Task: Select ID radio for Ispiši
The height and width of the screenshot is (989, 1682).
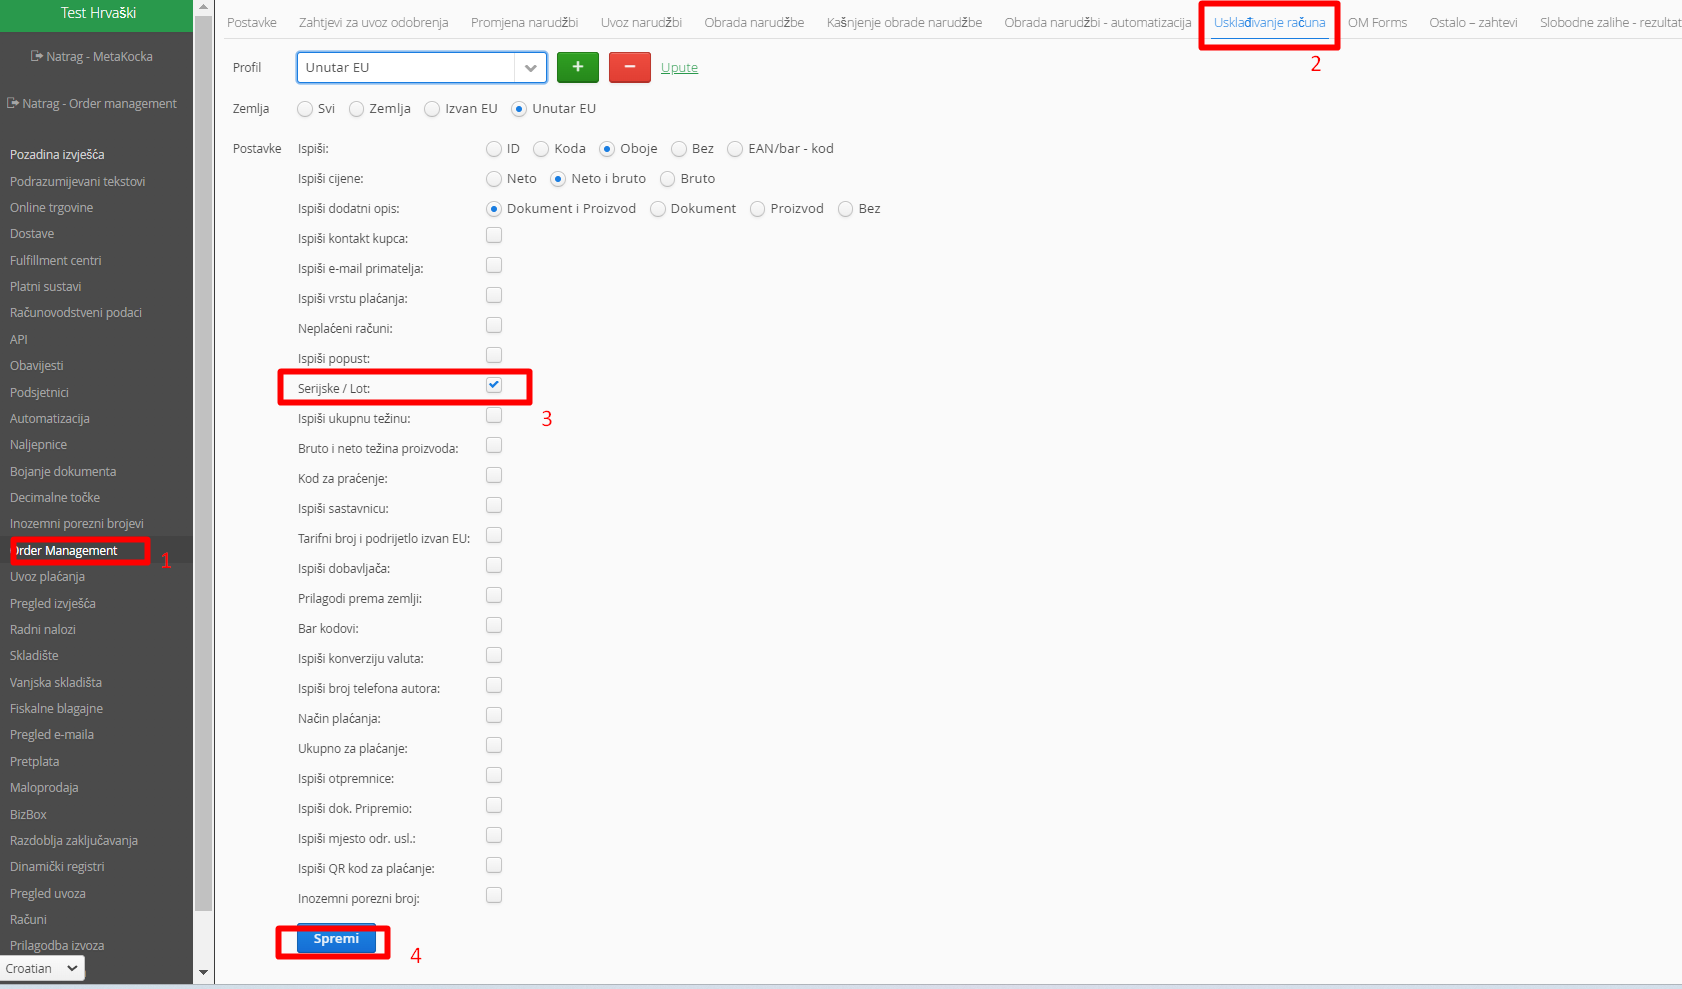Action: click(494, 149)
